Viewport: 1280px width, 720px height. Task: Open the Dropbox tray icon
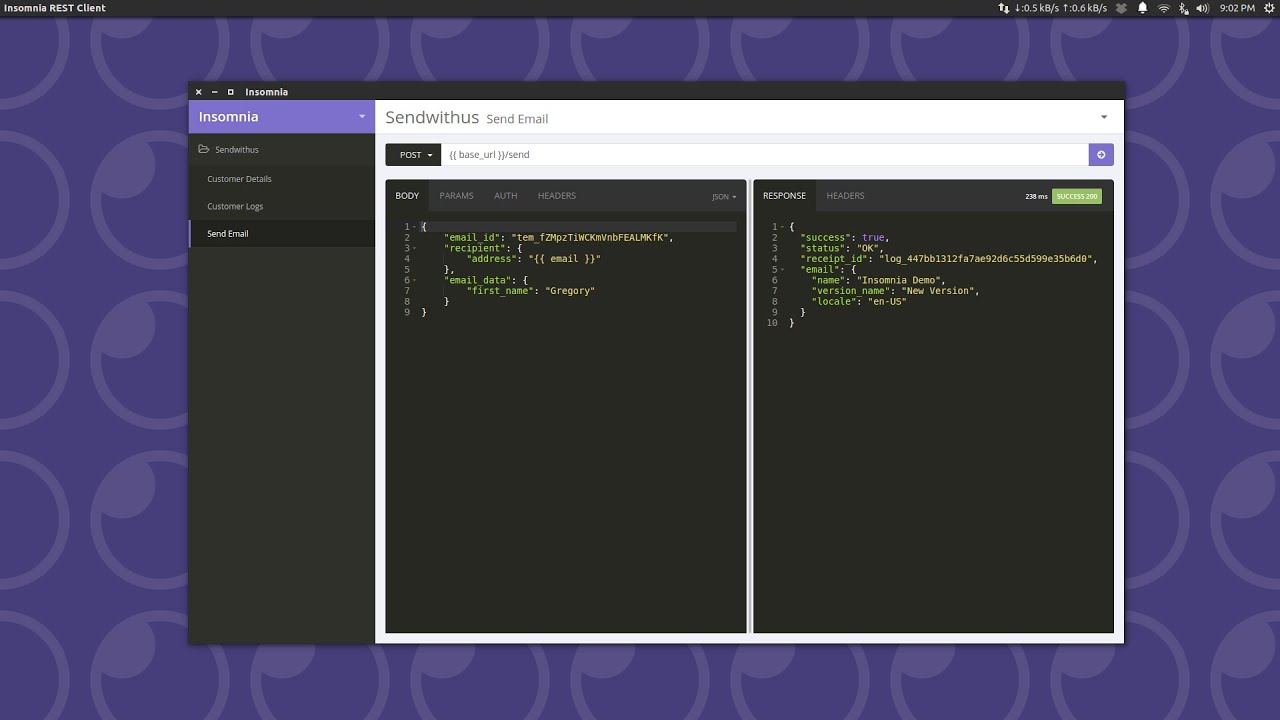[x=1122, y=8]
